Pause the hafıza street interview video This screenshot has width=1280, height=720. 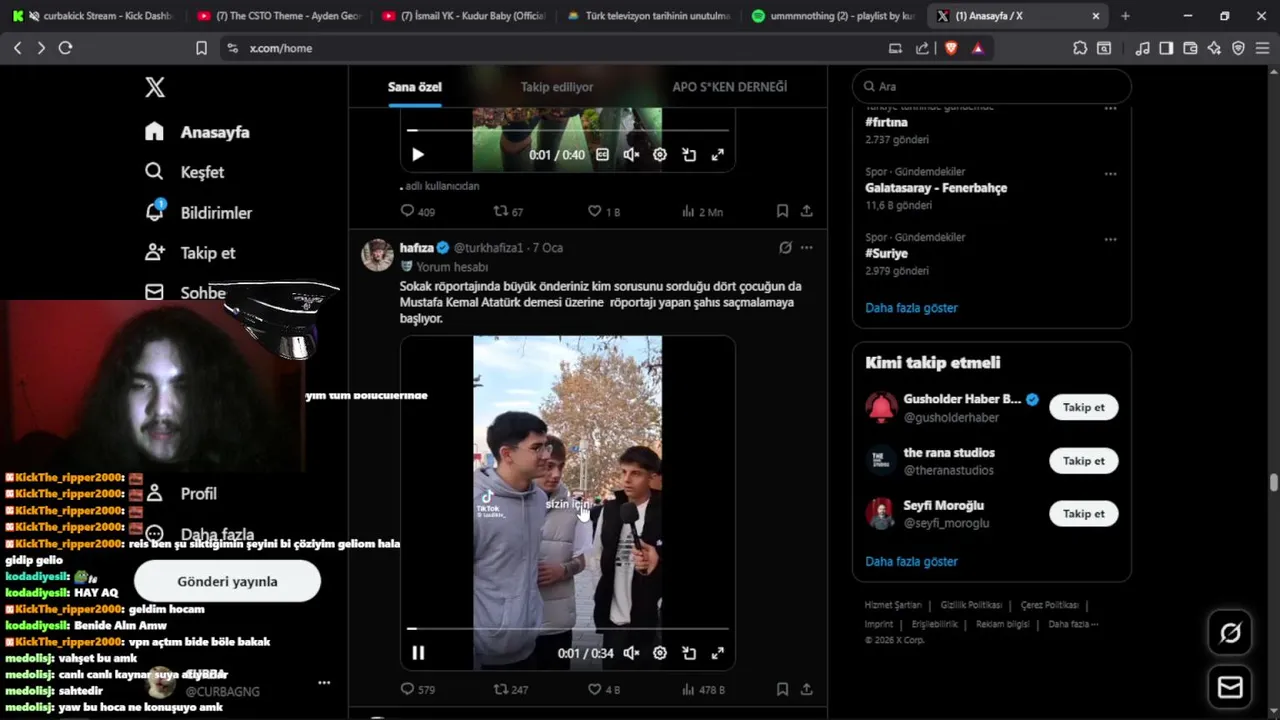pos(418,653)
